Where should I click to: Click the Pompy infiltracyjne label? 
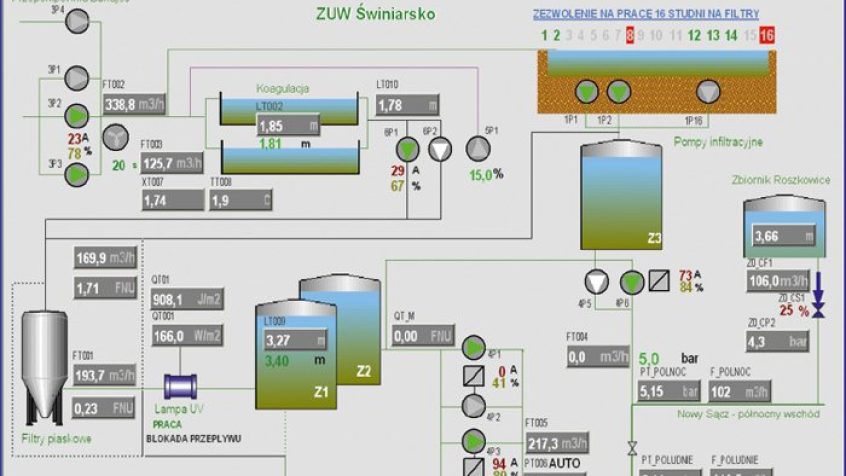point(718,142)
